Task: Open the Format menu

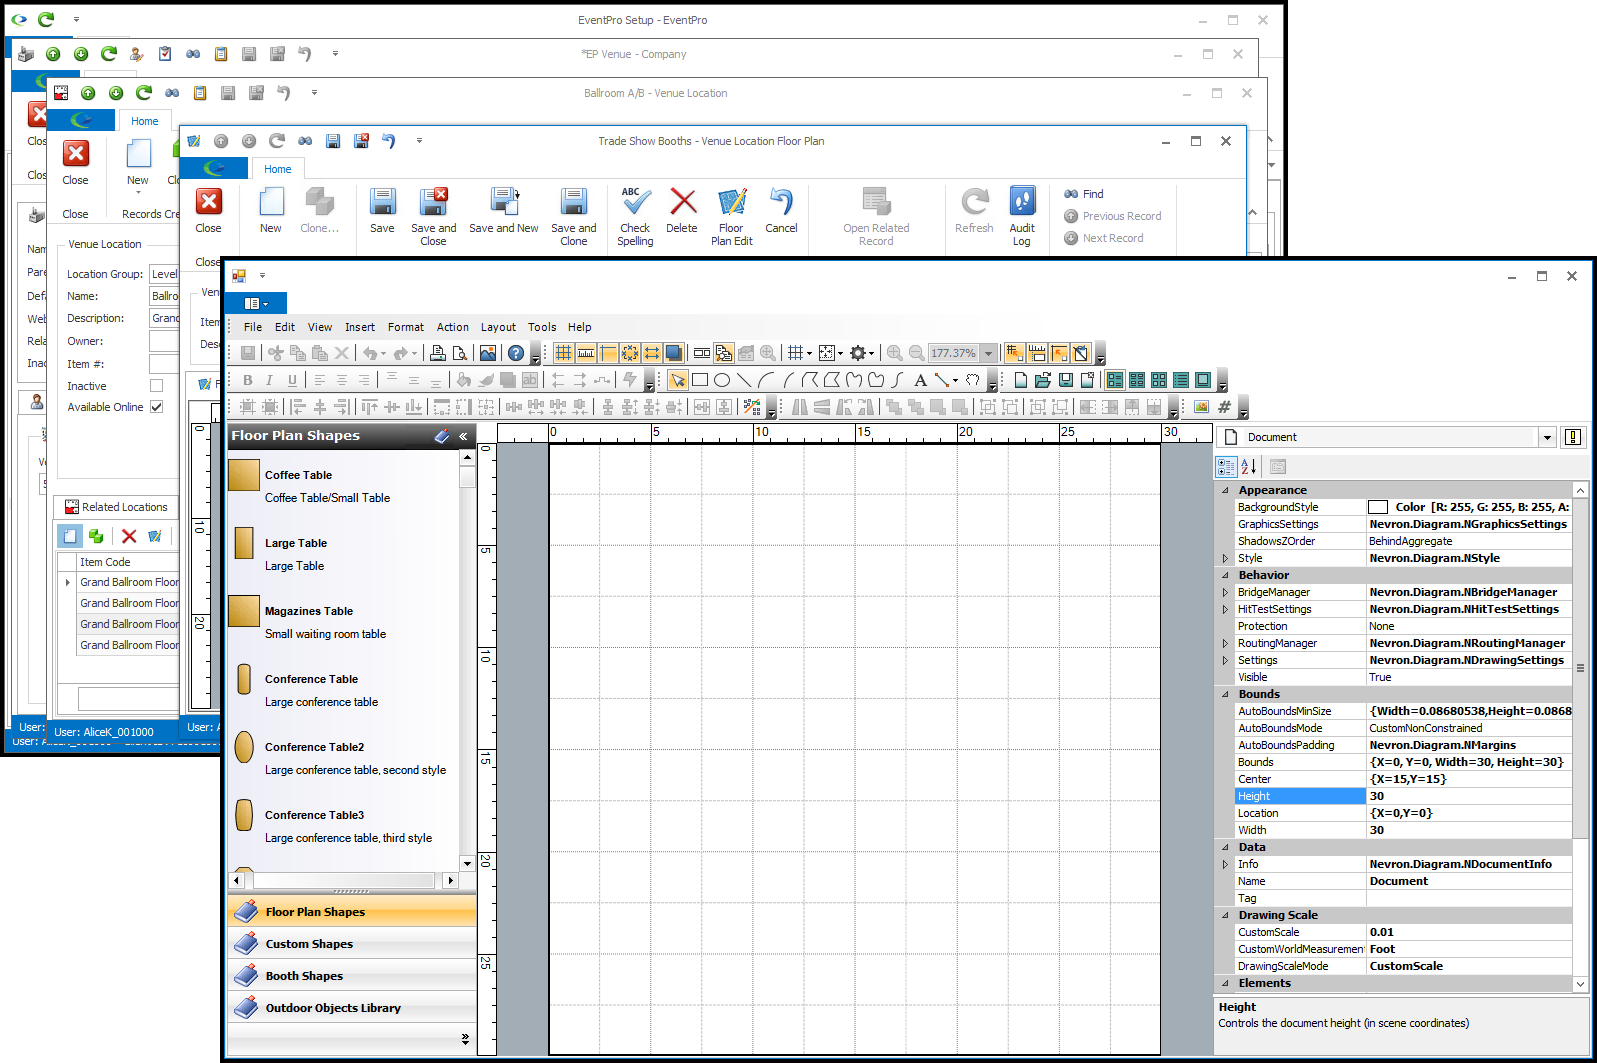Action: pyautogui.click(x=406, y=327)
